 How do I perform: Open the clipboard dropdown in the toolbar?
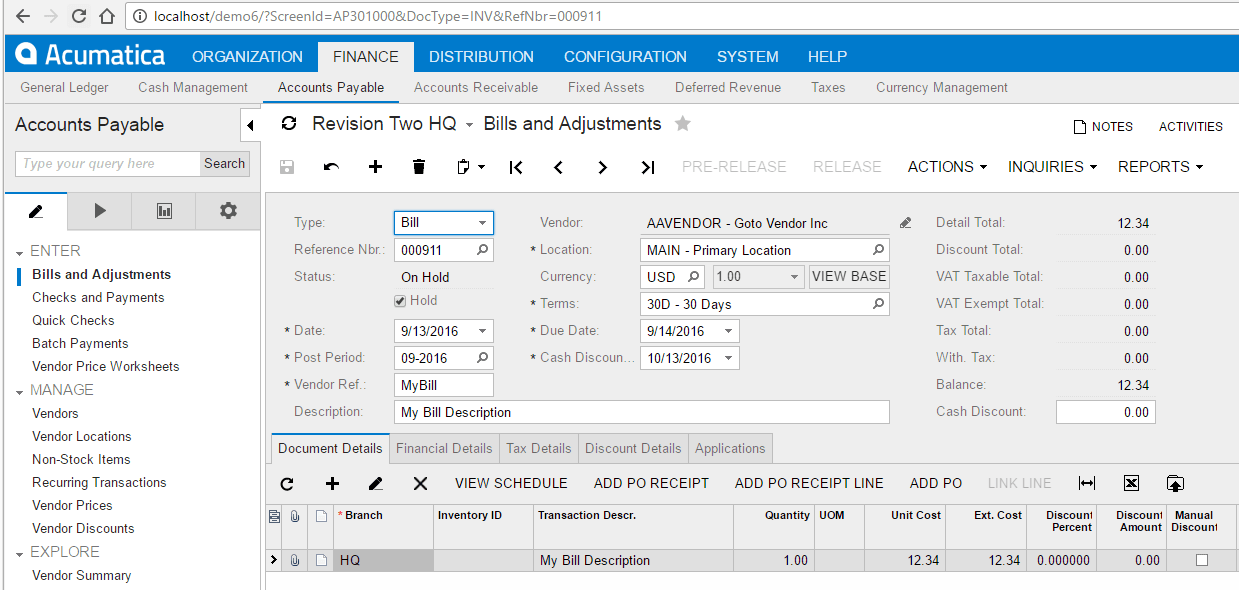tap(470, 167)
